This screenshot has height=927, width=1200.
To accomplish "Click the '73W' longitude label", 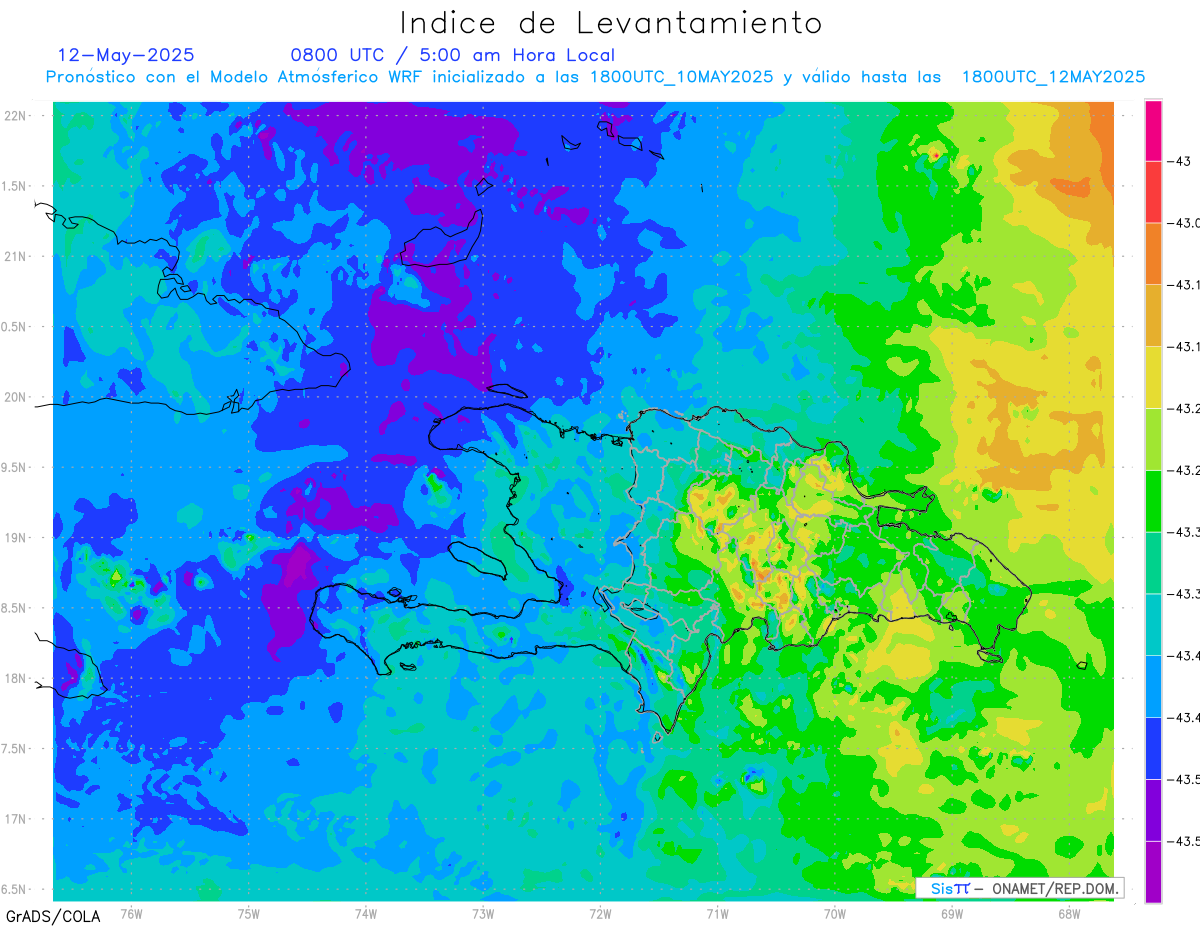I will tap(483, 913).
